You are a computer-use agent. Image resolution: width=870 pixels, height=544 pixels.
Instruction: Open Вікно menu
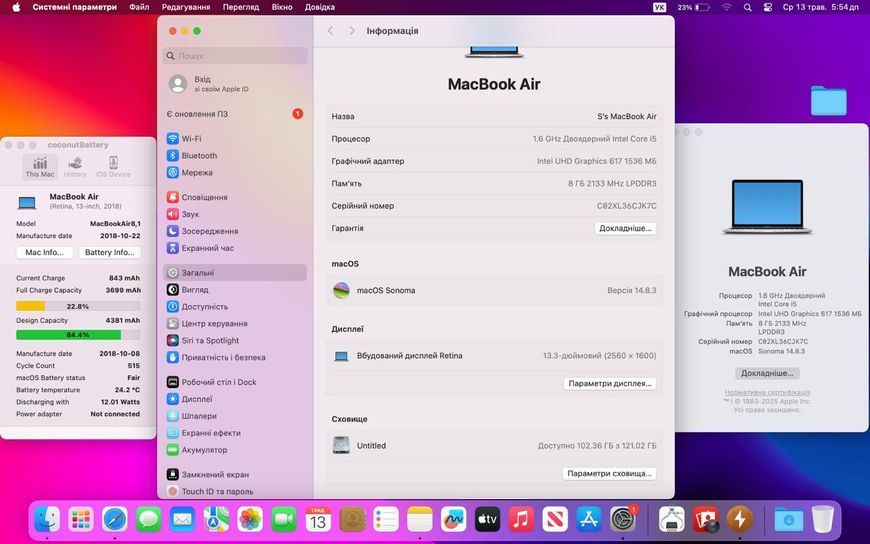[x=282, y=7]
